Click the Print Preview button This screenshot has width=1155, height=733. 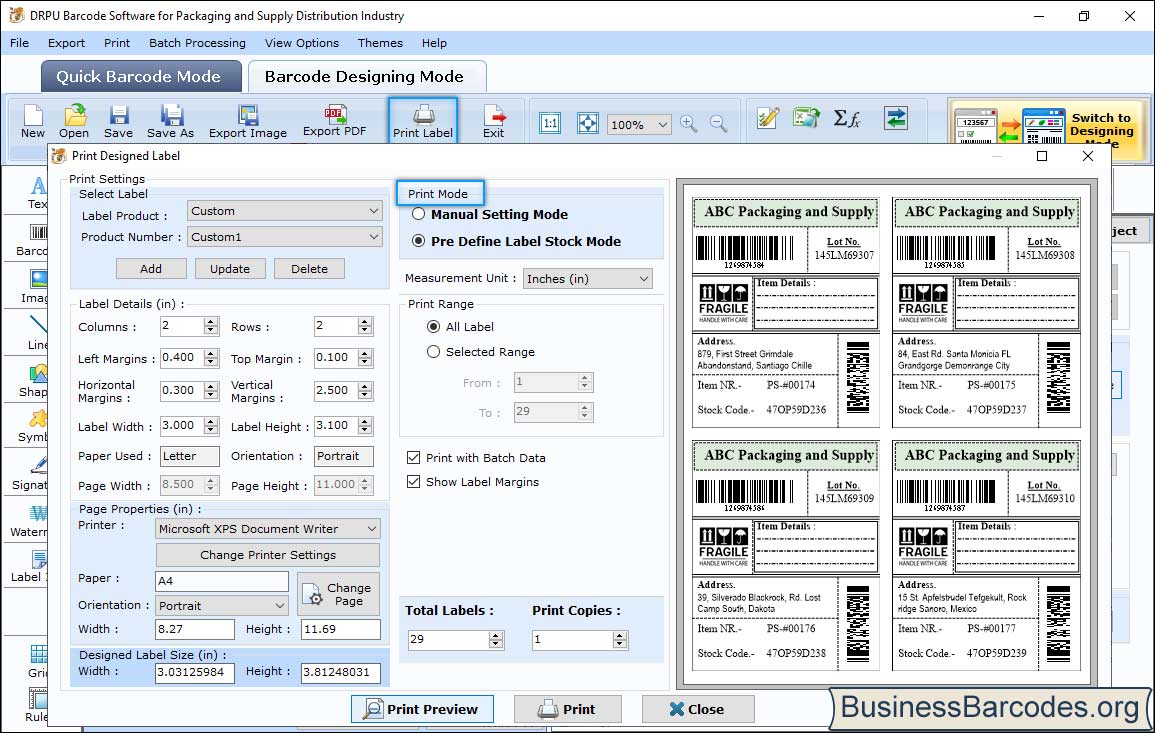click(422, 709)
